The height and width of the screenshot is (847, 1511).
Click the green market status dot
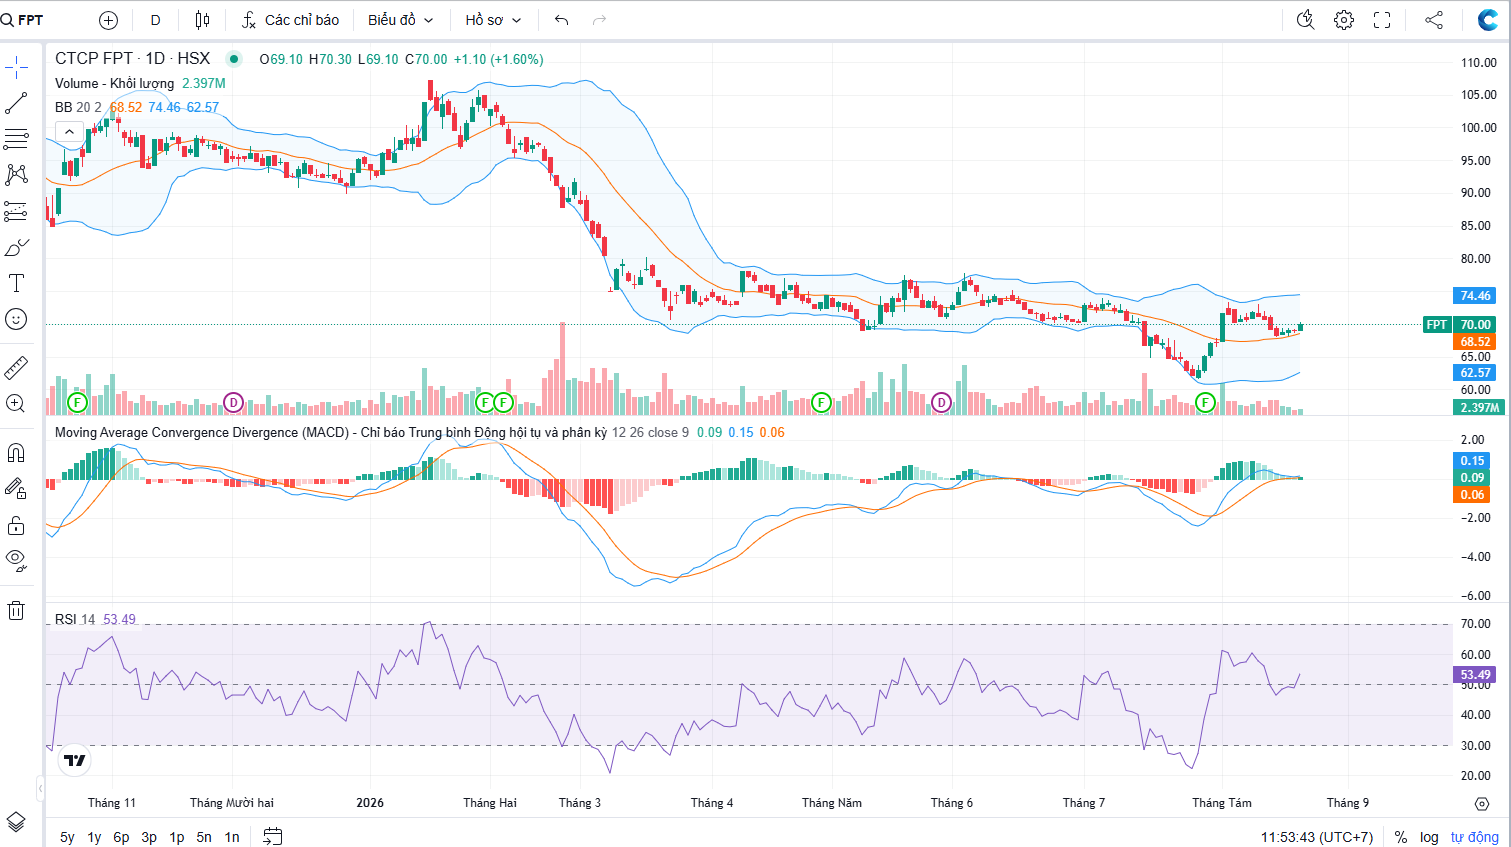click(x=234, y=59)
